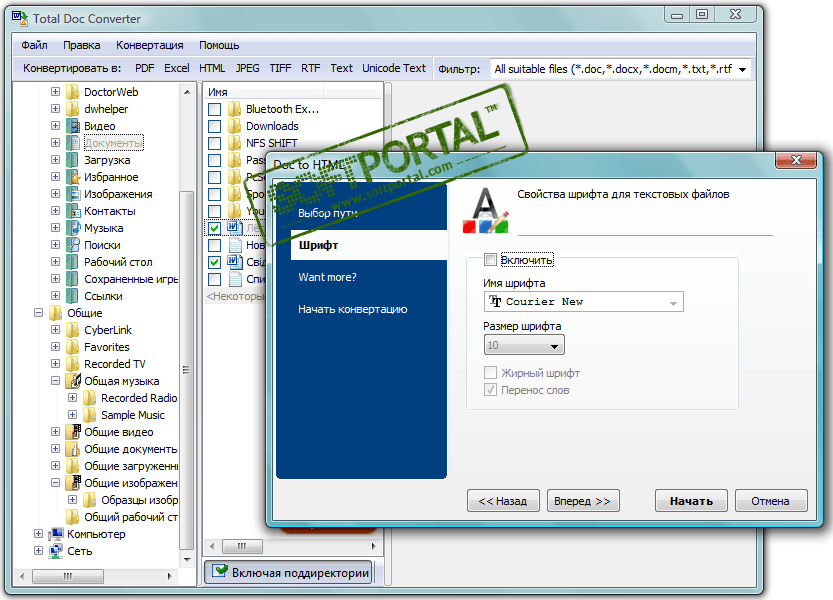Viewport: 833px width, 600px height.
Task: Enable the Включить font checkbox
Action: click(490, 259)
